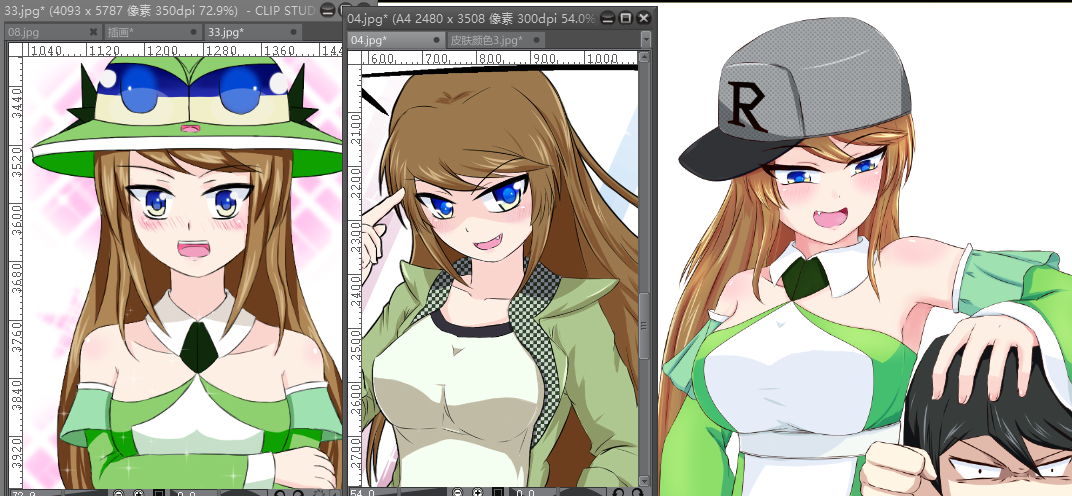Click the unsaved dot on 04.jpg* tab
Viewport: 1072px width, 496px height.
click(437, 40)
